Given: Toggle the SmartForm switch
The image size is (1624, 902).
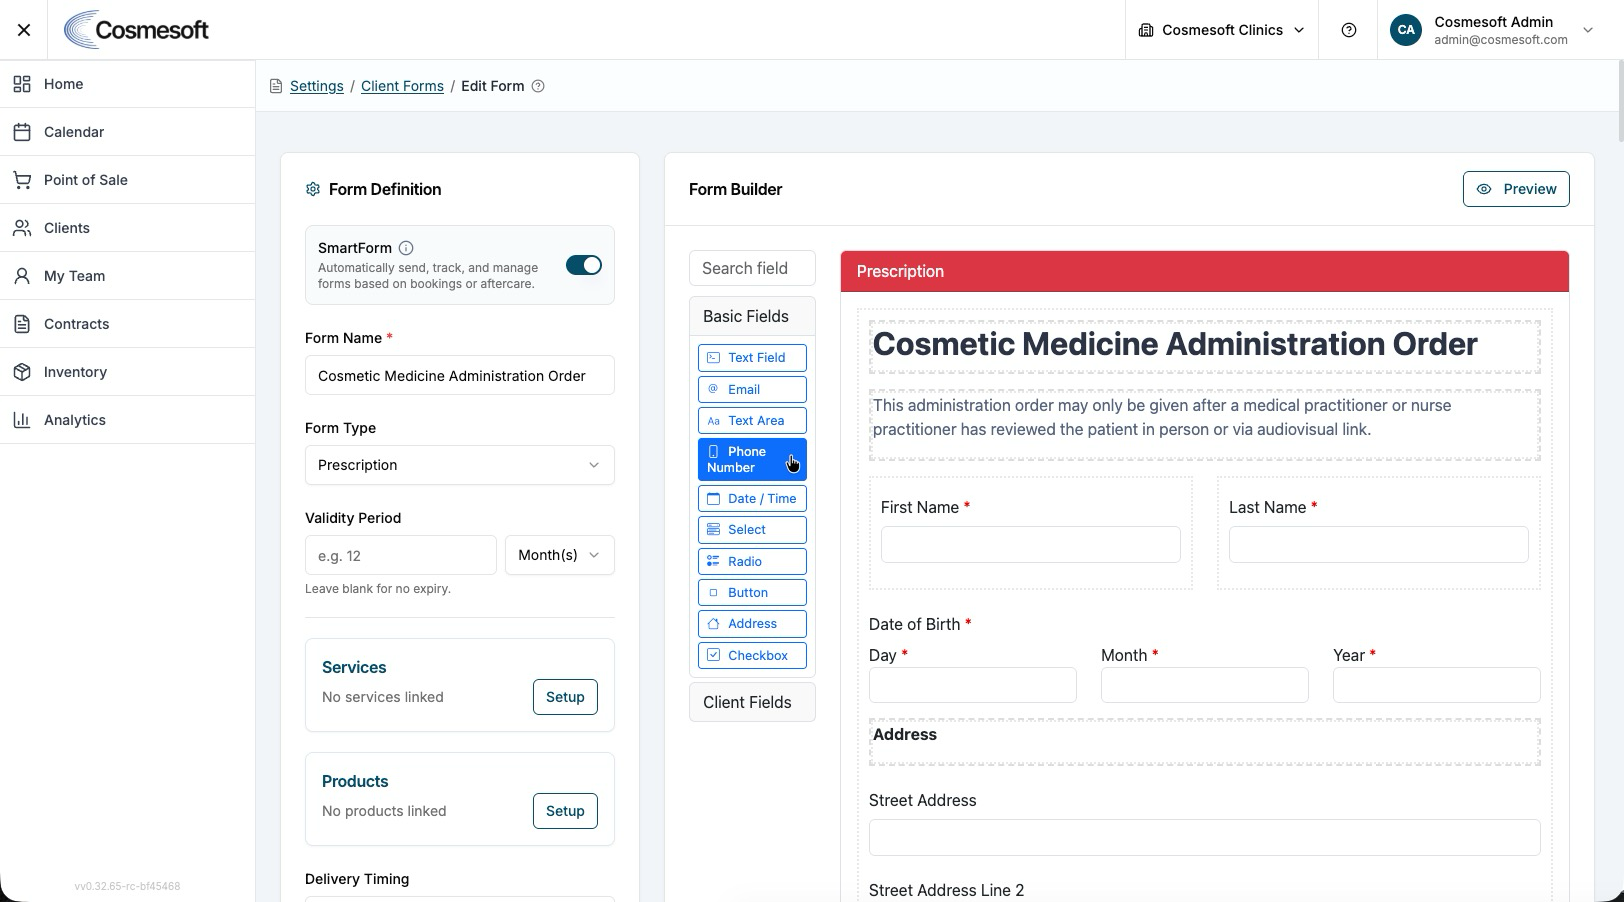Looking at the screenshot, I should point(584,265).
